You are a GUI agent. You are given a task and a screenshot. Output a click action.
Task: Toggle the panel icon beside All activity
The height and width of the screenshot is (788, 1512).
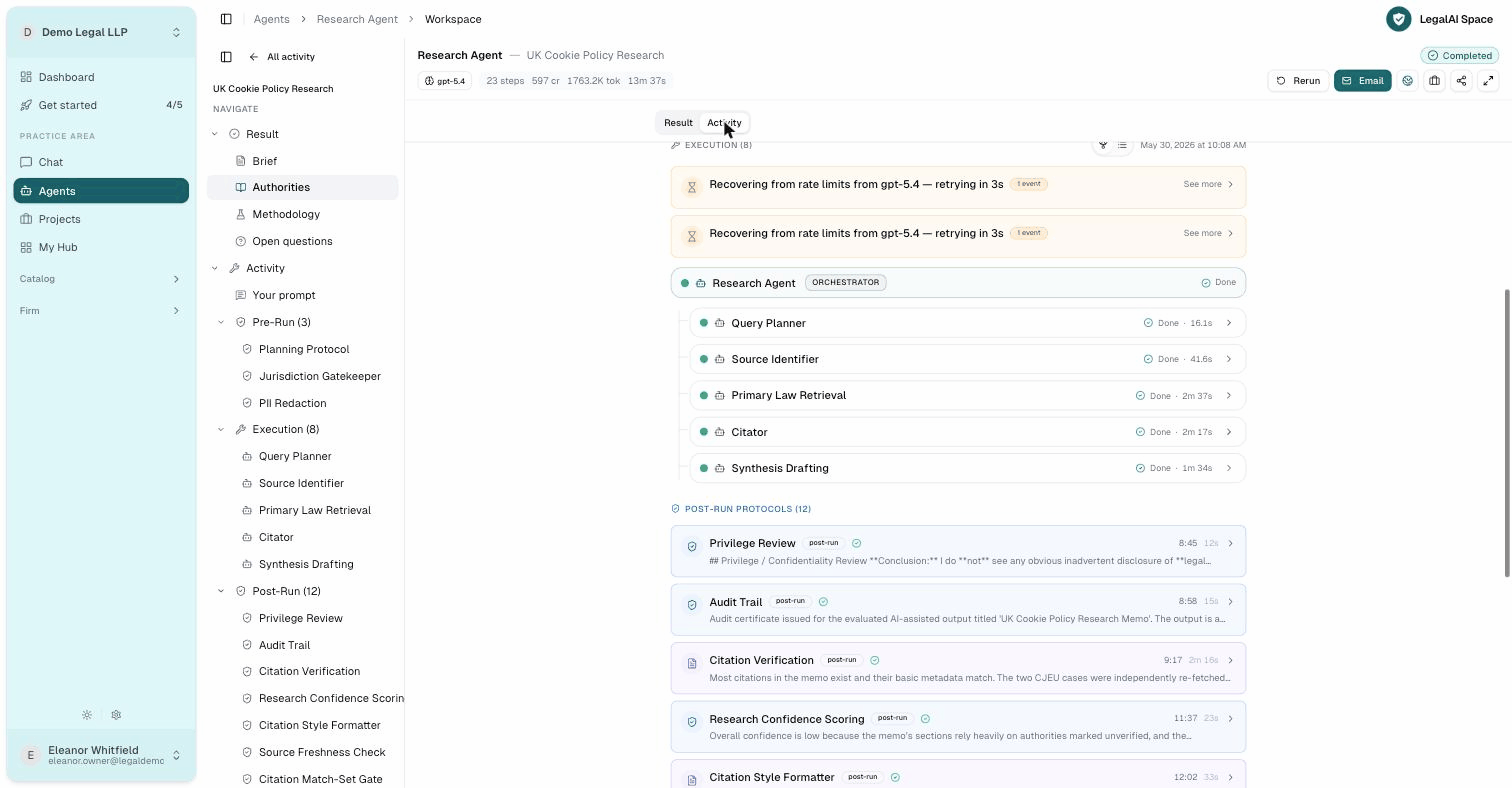(226, 57)
